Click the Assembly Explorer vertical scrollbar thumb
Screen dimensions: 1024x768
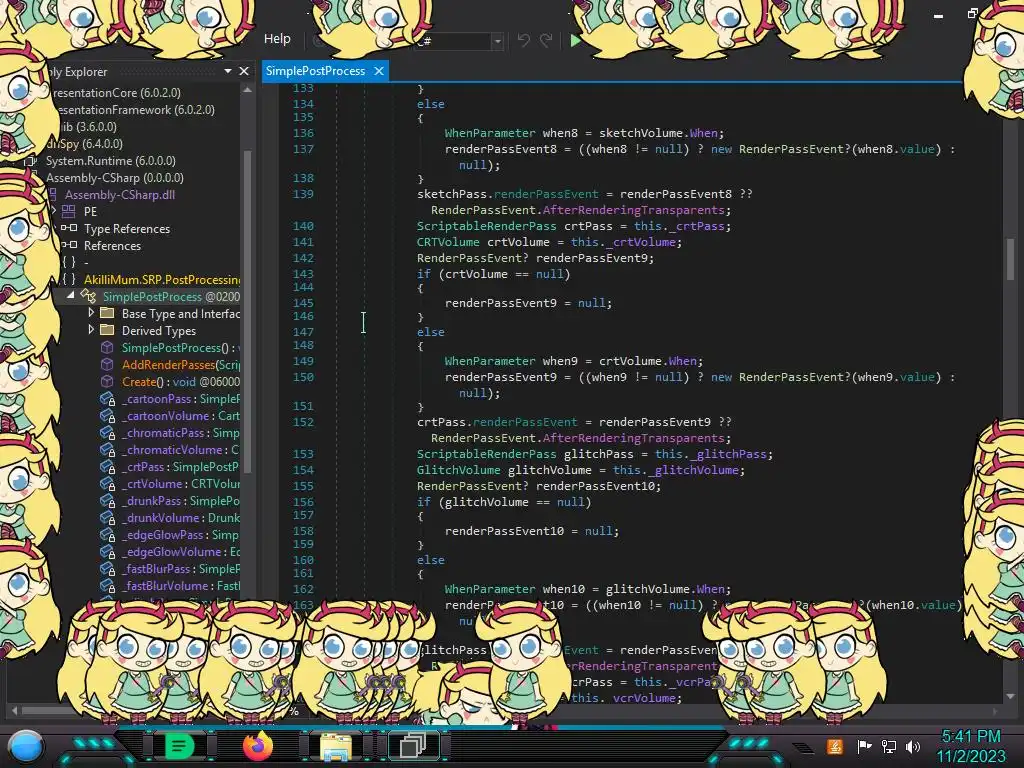pos(248,312)
